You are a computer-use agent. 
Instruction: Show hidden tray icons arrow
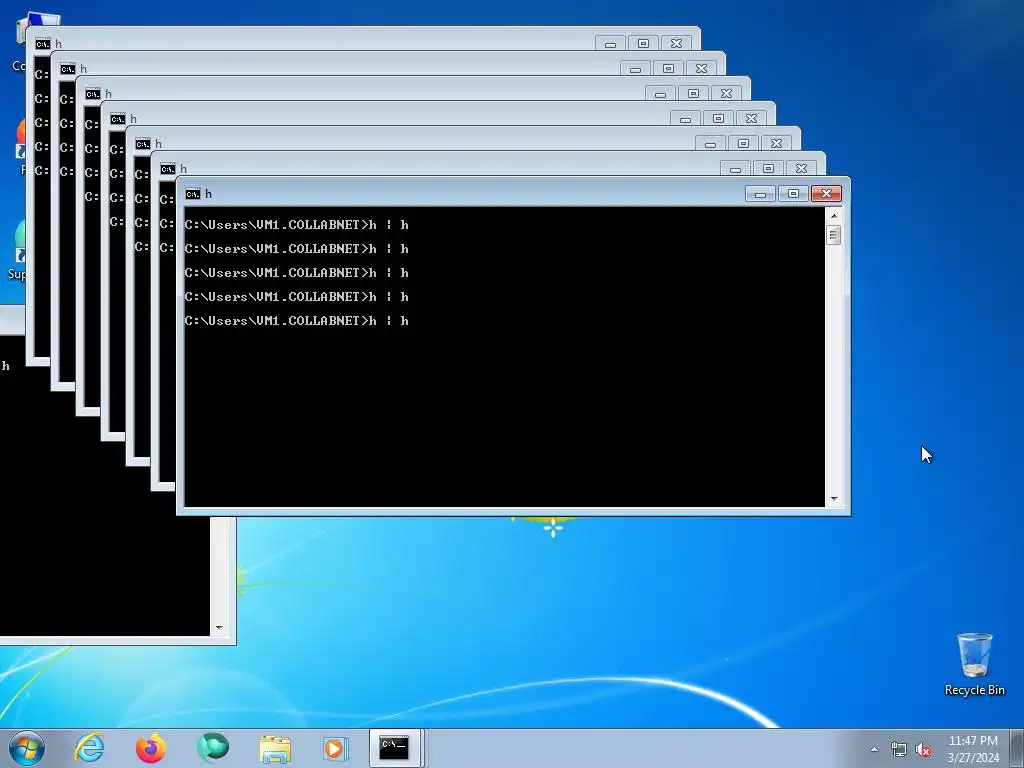874,749
